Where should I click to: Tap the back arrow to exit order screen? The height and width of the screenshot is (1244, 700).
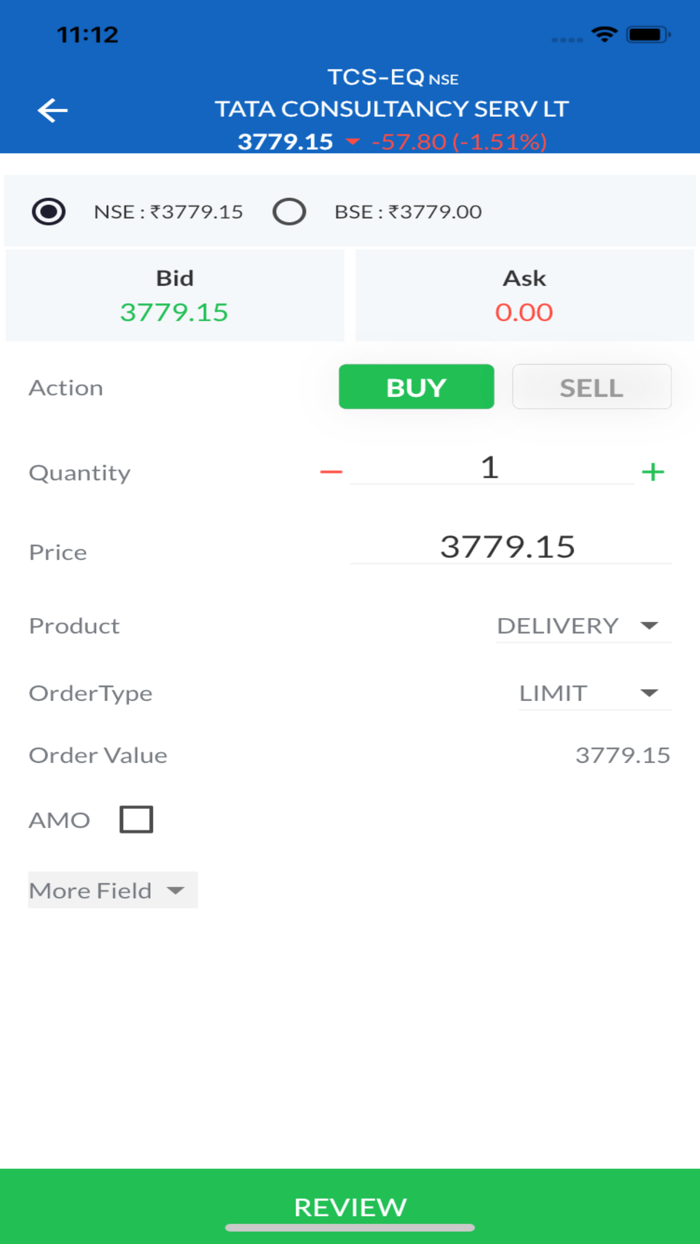coord(52,110)
